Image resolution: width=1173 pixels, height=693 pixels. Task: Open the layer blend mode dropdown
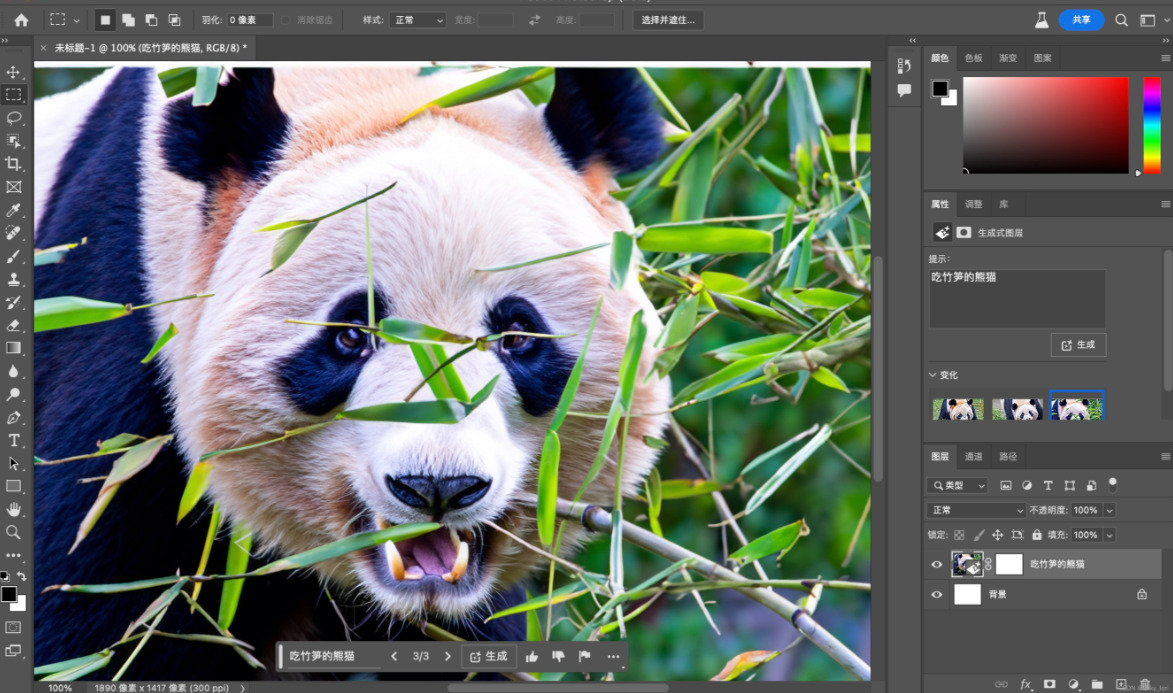tap(974, 510)
